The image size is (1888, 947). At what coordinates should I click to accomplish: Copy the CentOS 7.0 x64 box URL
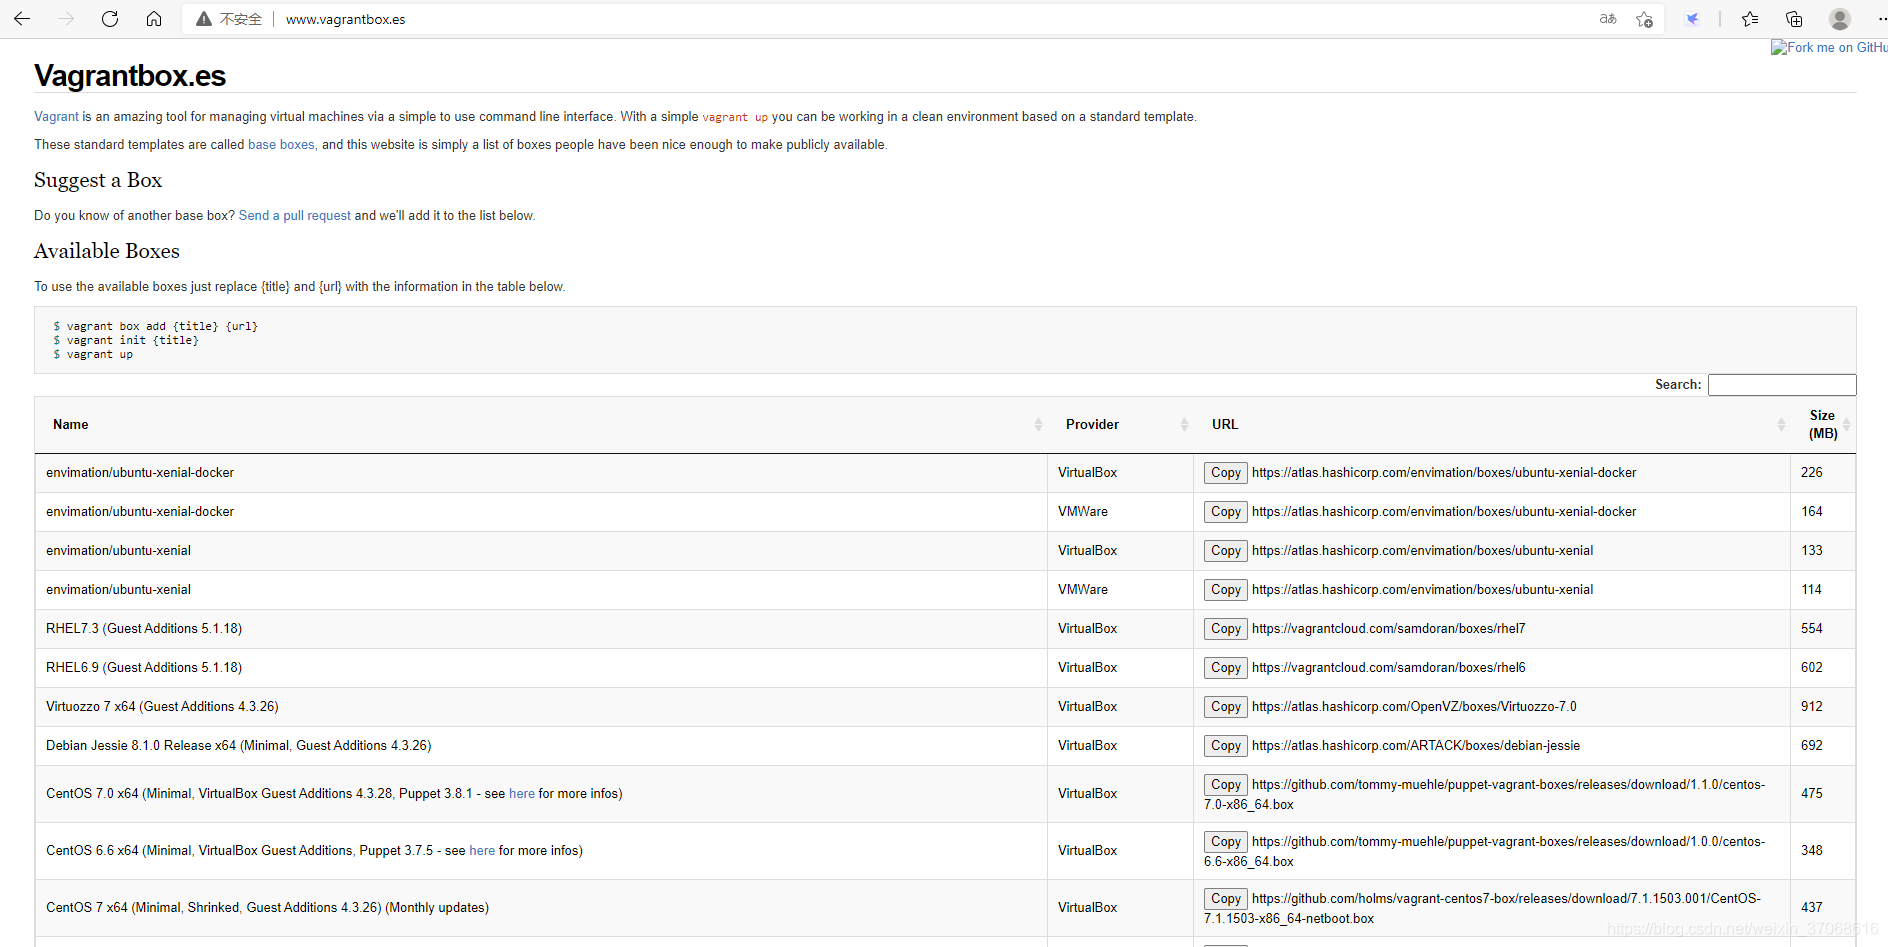1226,785
